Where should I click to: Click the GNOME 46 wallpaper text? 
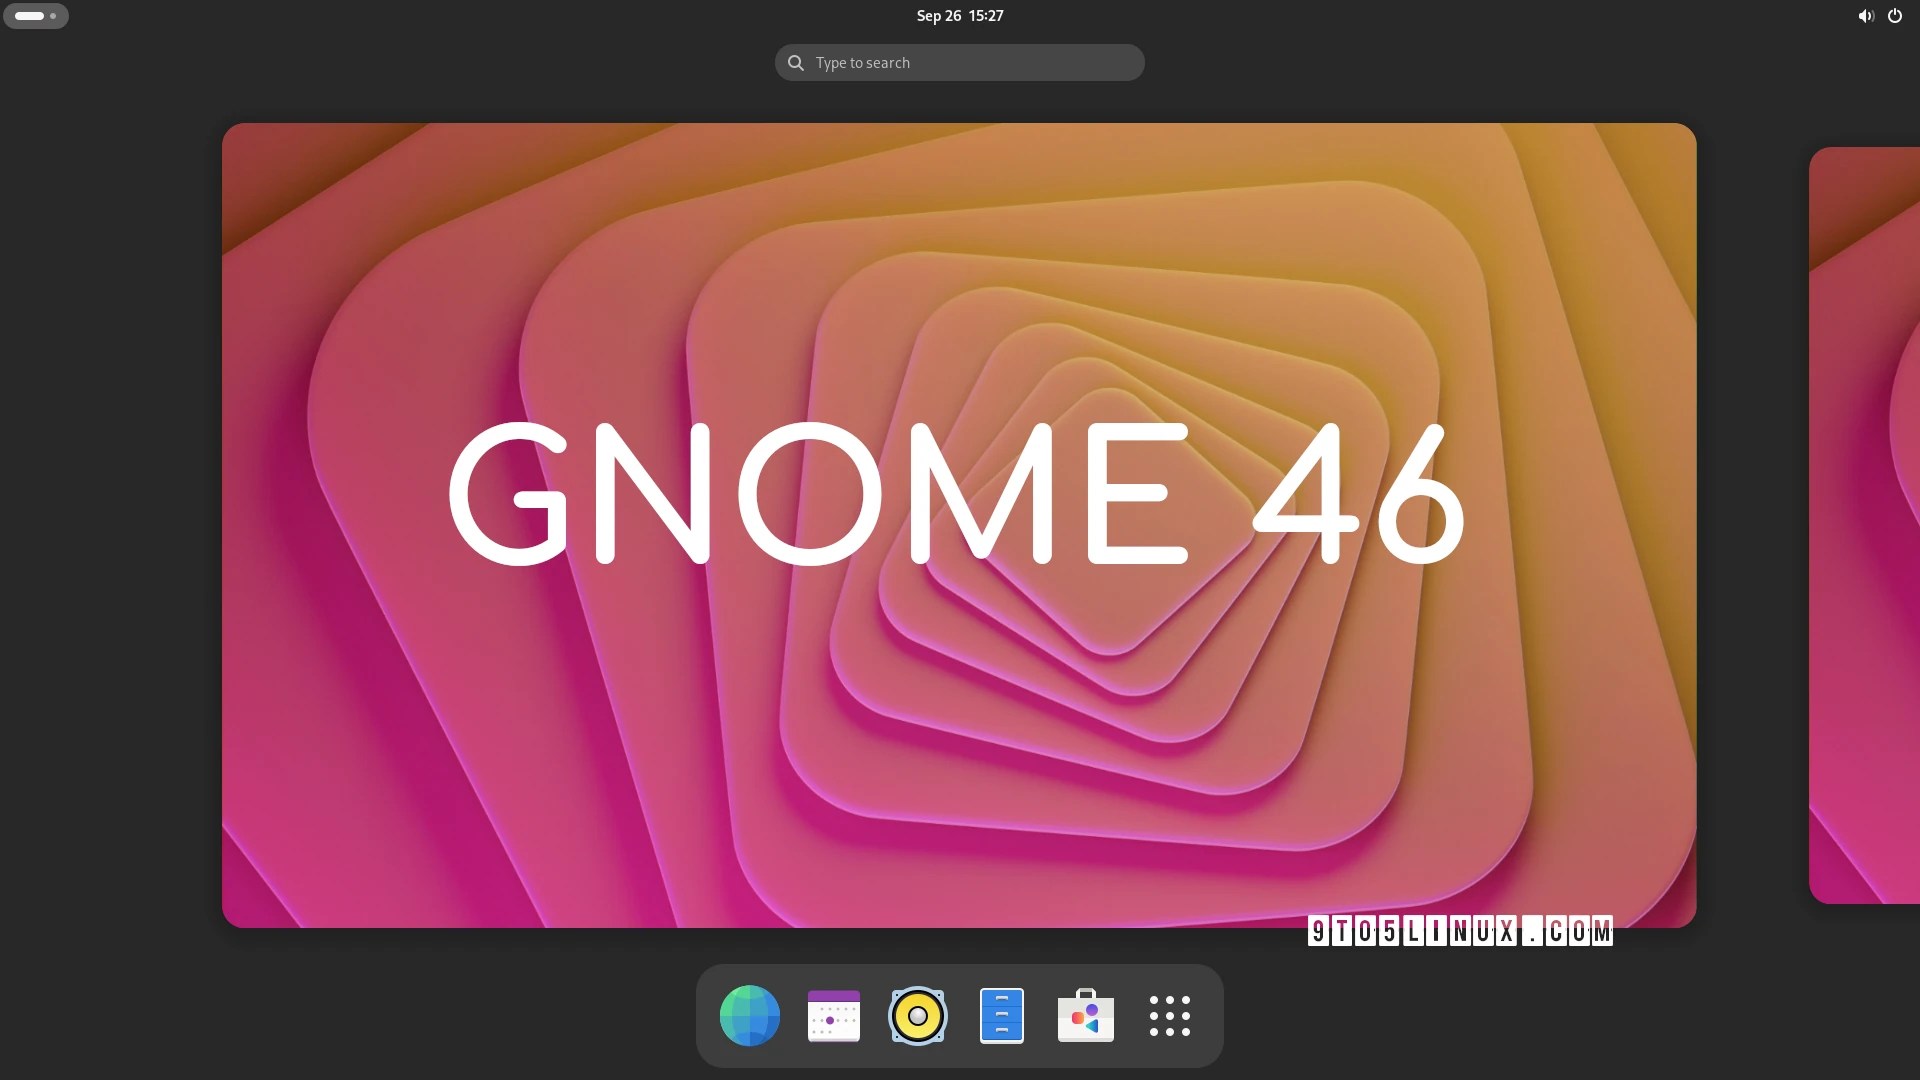[x=957, y=494]
